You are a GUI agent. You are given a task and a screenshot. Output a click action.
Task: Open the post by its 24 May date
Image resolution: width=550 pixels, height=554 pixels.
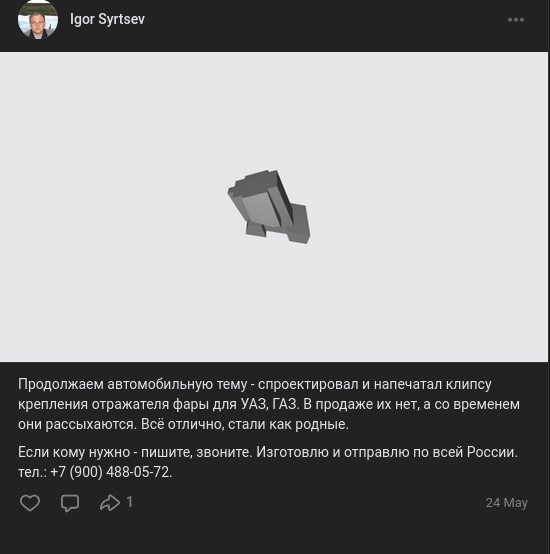click(507, 502)
